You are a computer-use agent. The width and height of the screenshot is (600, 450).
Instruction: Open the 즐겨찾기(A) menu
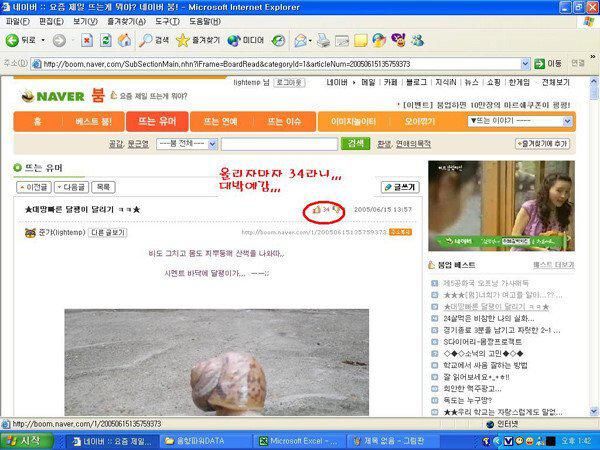click(126, 21)
